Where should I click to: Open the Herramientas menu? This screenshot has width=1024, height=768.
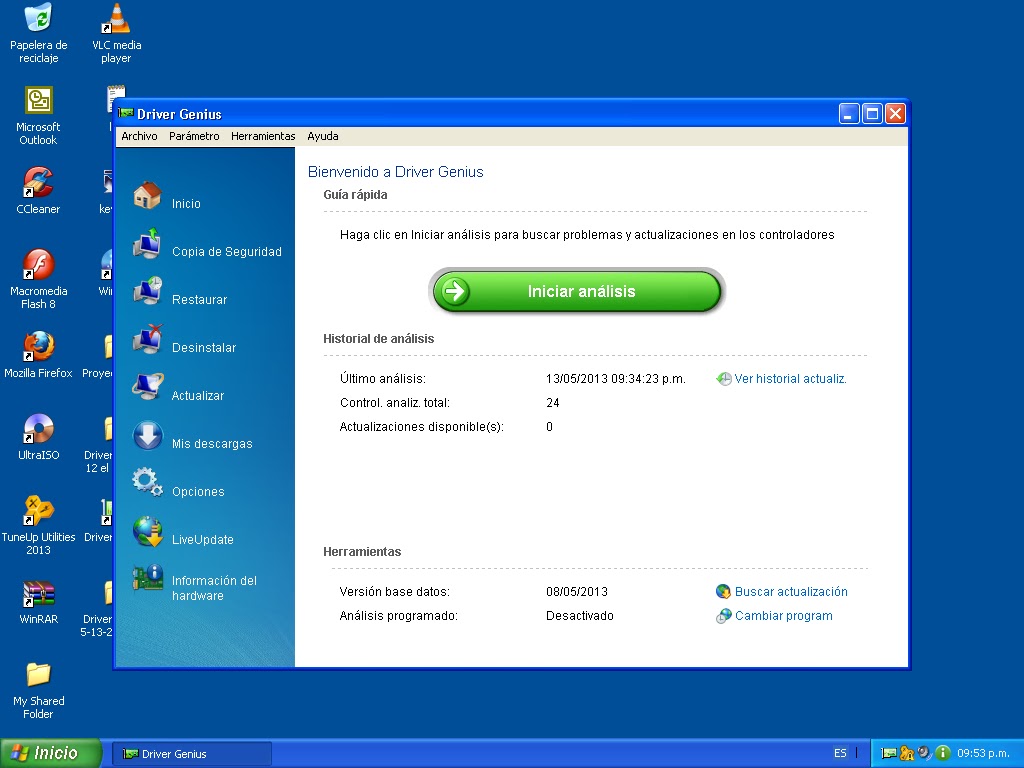[263, 136]
